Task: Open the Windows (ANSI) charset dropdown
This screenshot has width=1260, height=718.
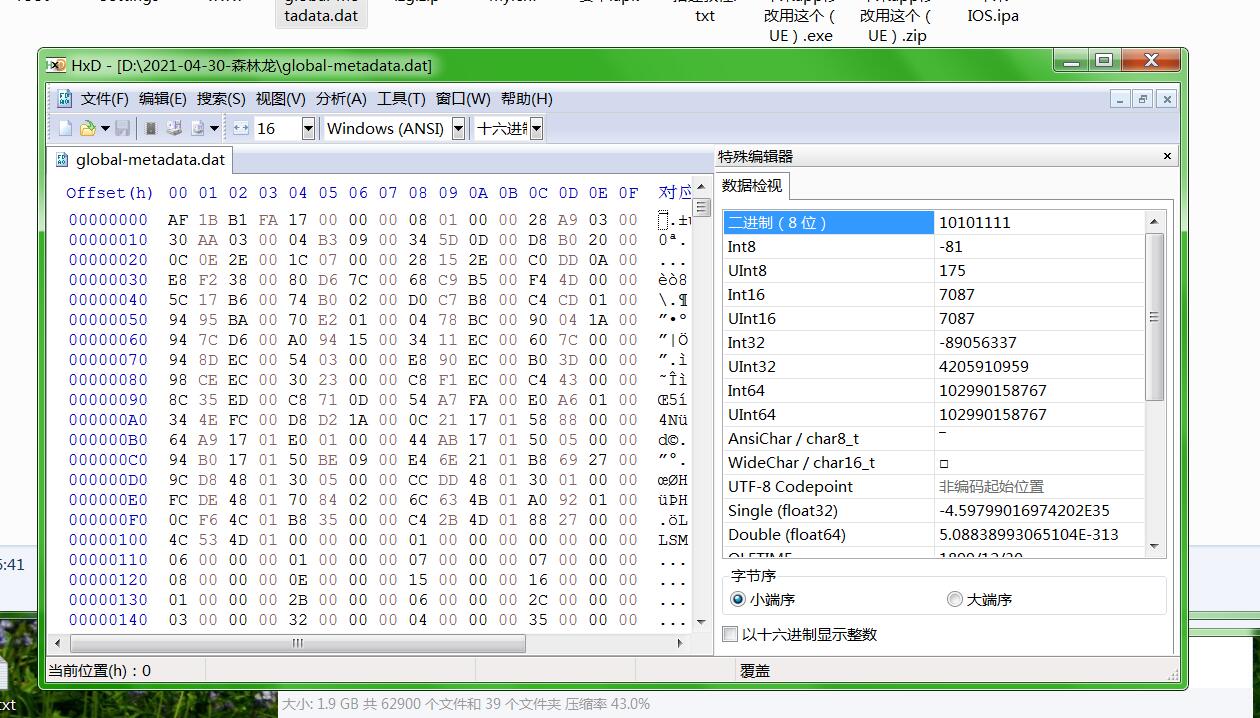Action: [458, 128]
